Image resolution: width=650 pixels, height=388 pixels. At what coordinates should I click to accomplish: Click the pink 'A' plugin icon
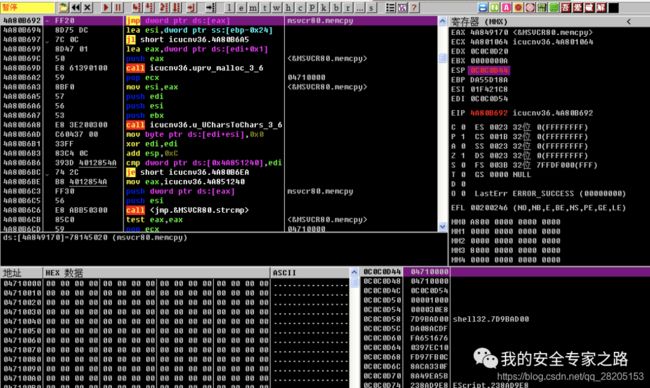pos(506,7)
